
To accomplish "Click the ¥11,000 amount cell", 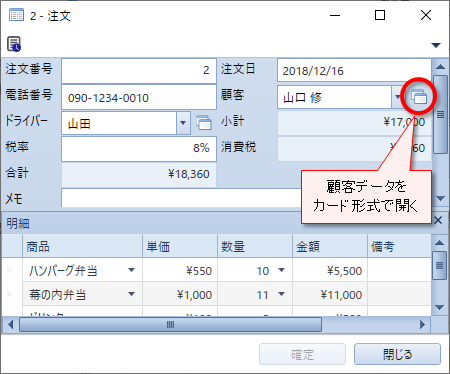I will [330, 294].
